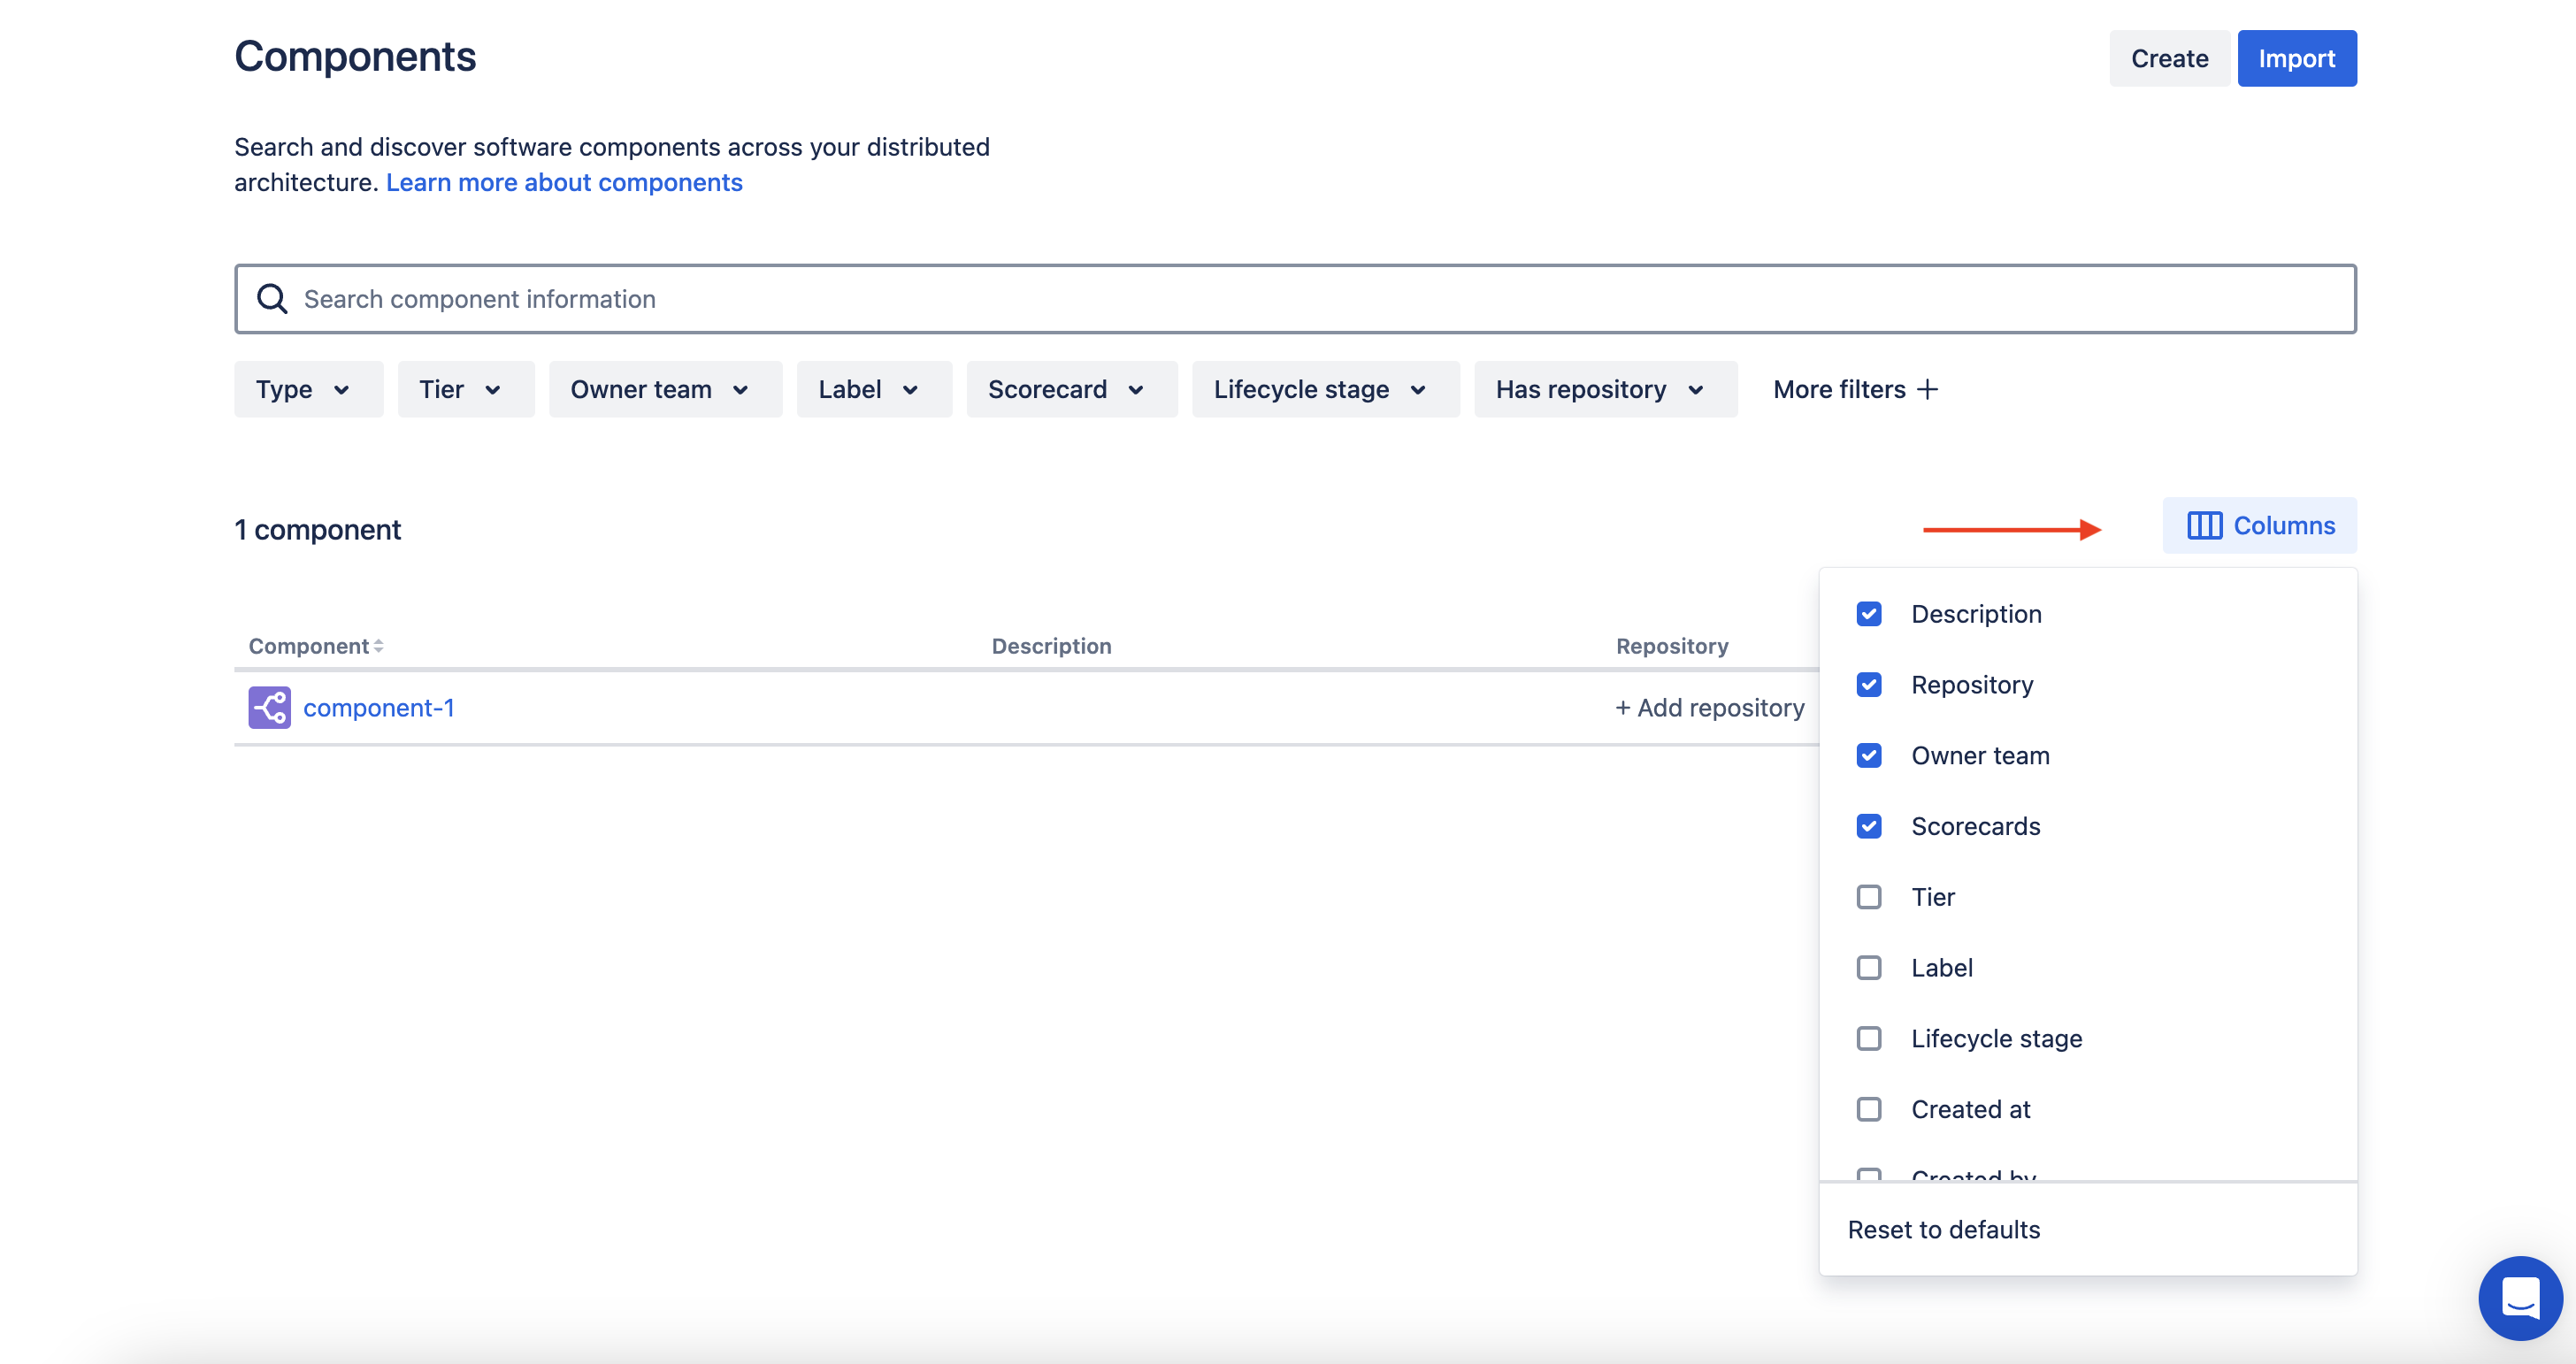Uncheck the Description column checkbox
The width and height of the screenshot is (2576, 1364).
[x=1868, y=613]
